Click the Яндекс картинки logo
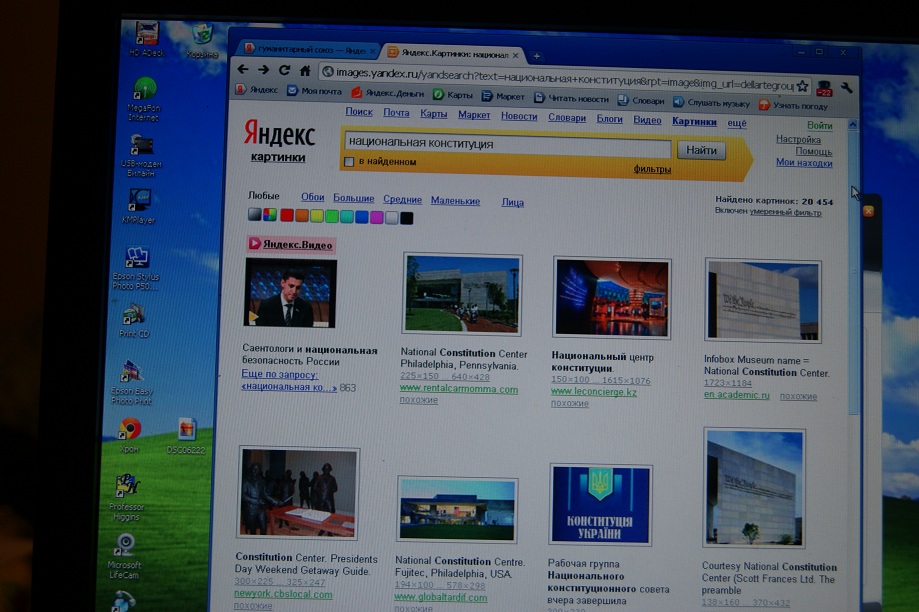 (279, 141)
